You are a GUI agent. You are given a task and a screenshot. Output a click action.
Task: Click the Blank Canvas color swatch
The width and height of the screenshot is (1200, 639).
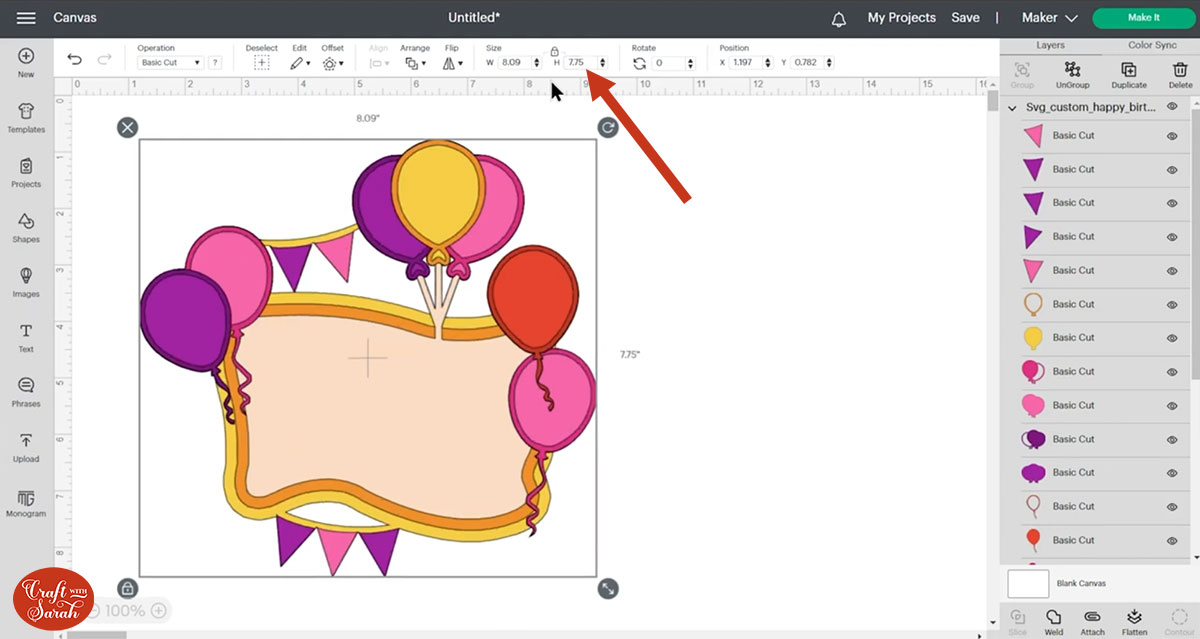point(1027,583)
